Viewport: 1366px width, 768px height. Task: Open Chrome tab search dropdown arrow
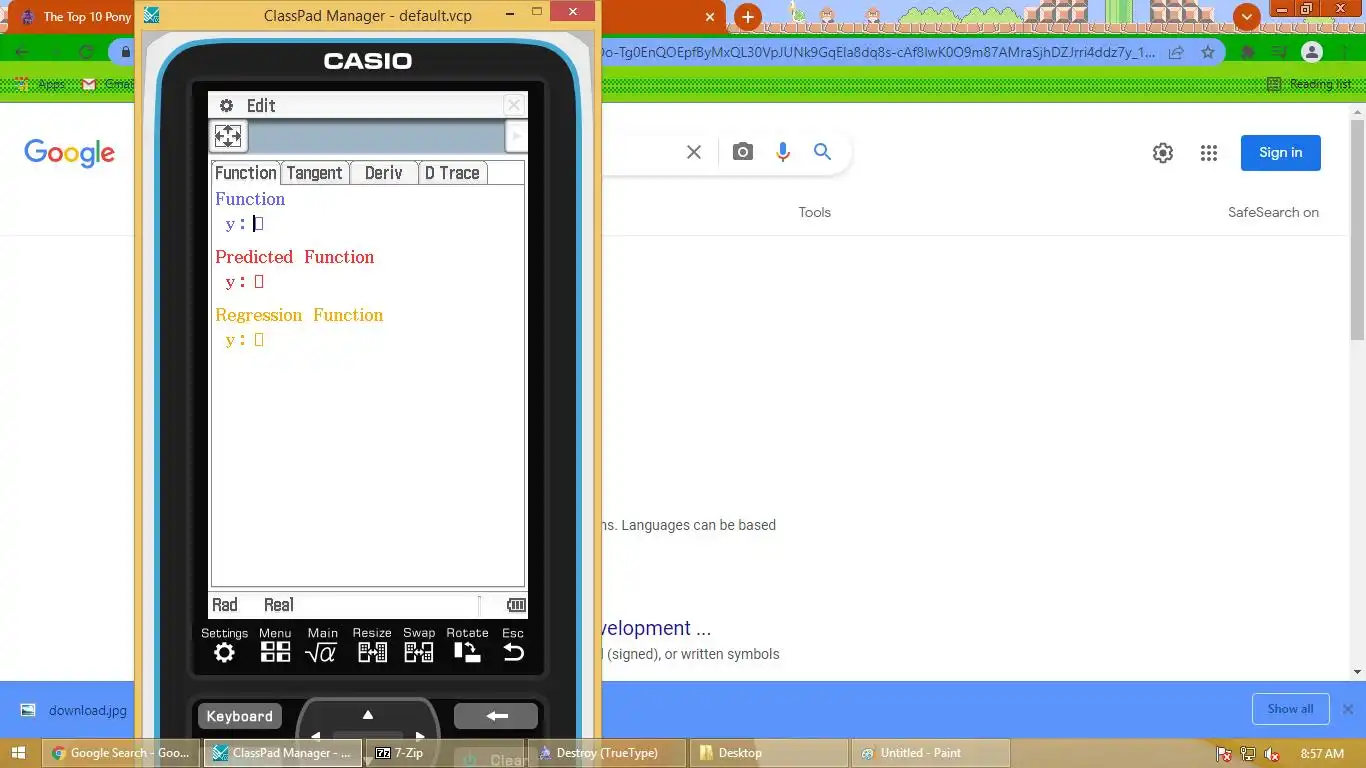(x=1246, y=17)
